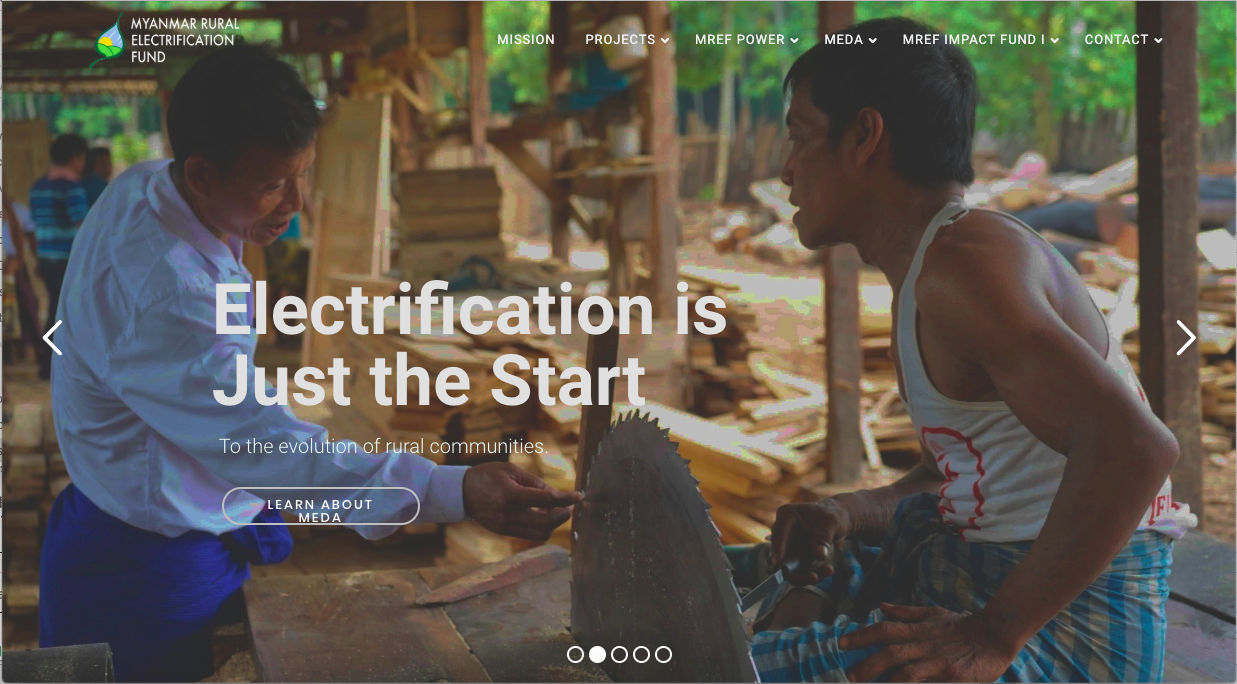This screenshot has width=1237, height=684.
Task: Open the Mission page
Action: [x=526, y=40]
